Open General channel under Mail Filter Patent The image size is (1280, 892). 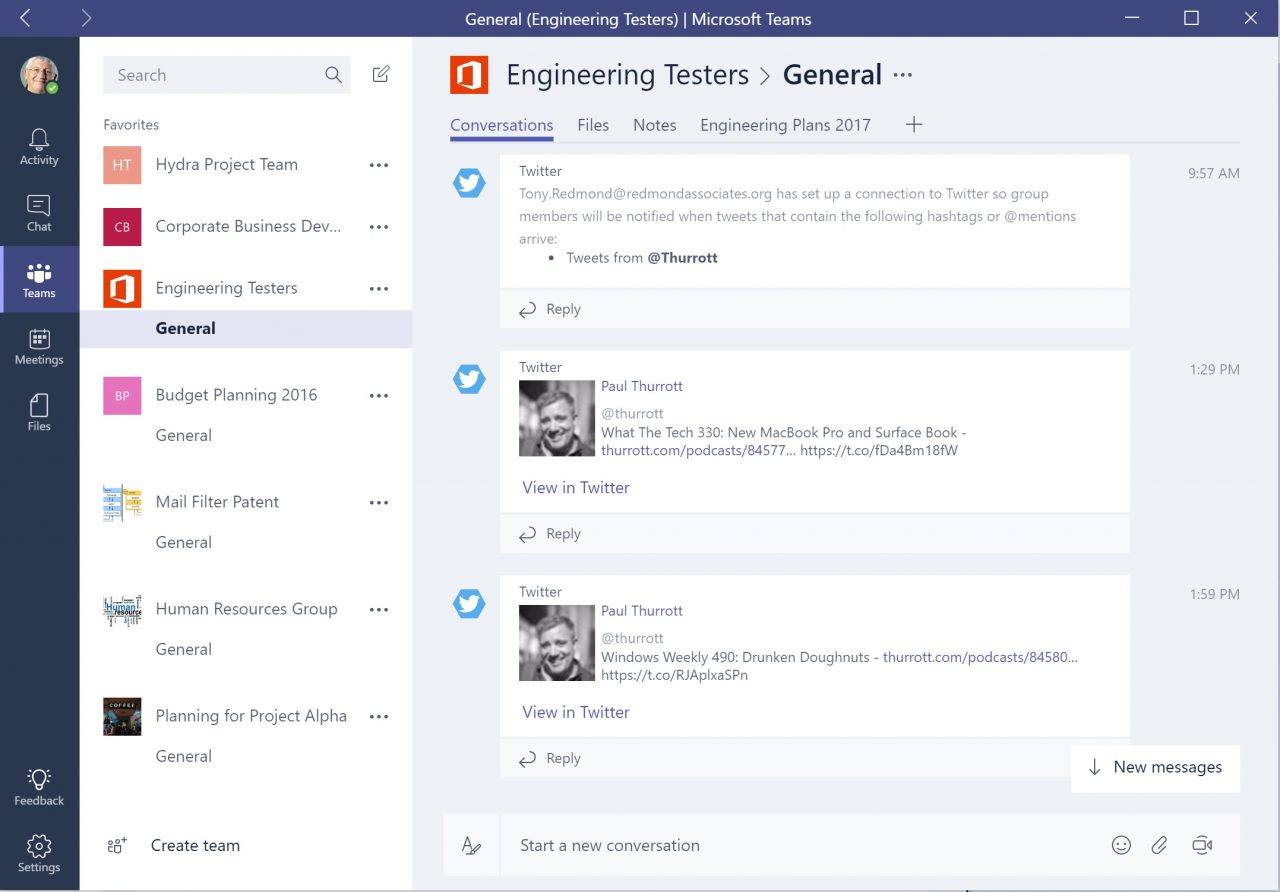click(x=184, y=542)
